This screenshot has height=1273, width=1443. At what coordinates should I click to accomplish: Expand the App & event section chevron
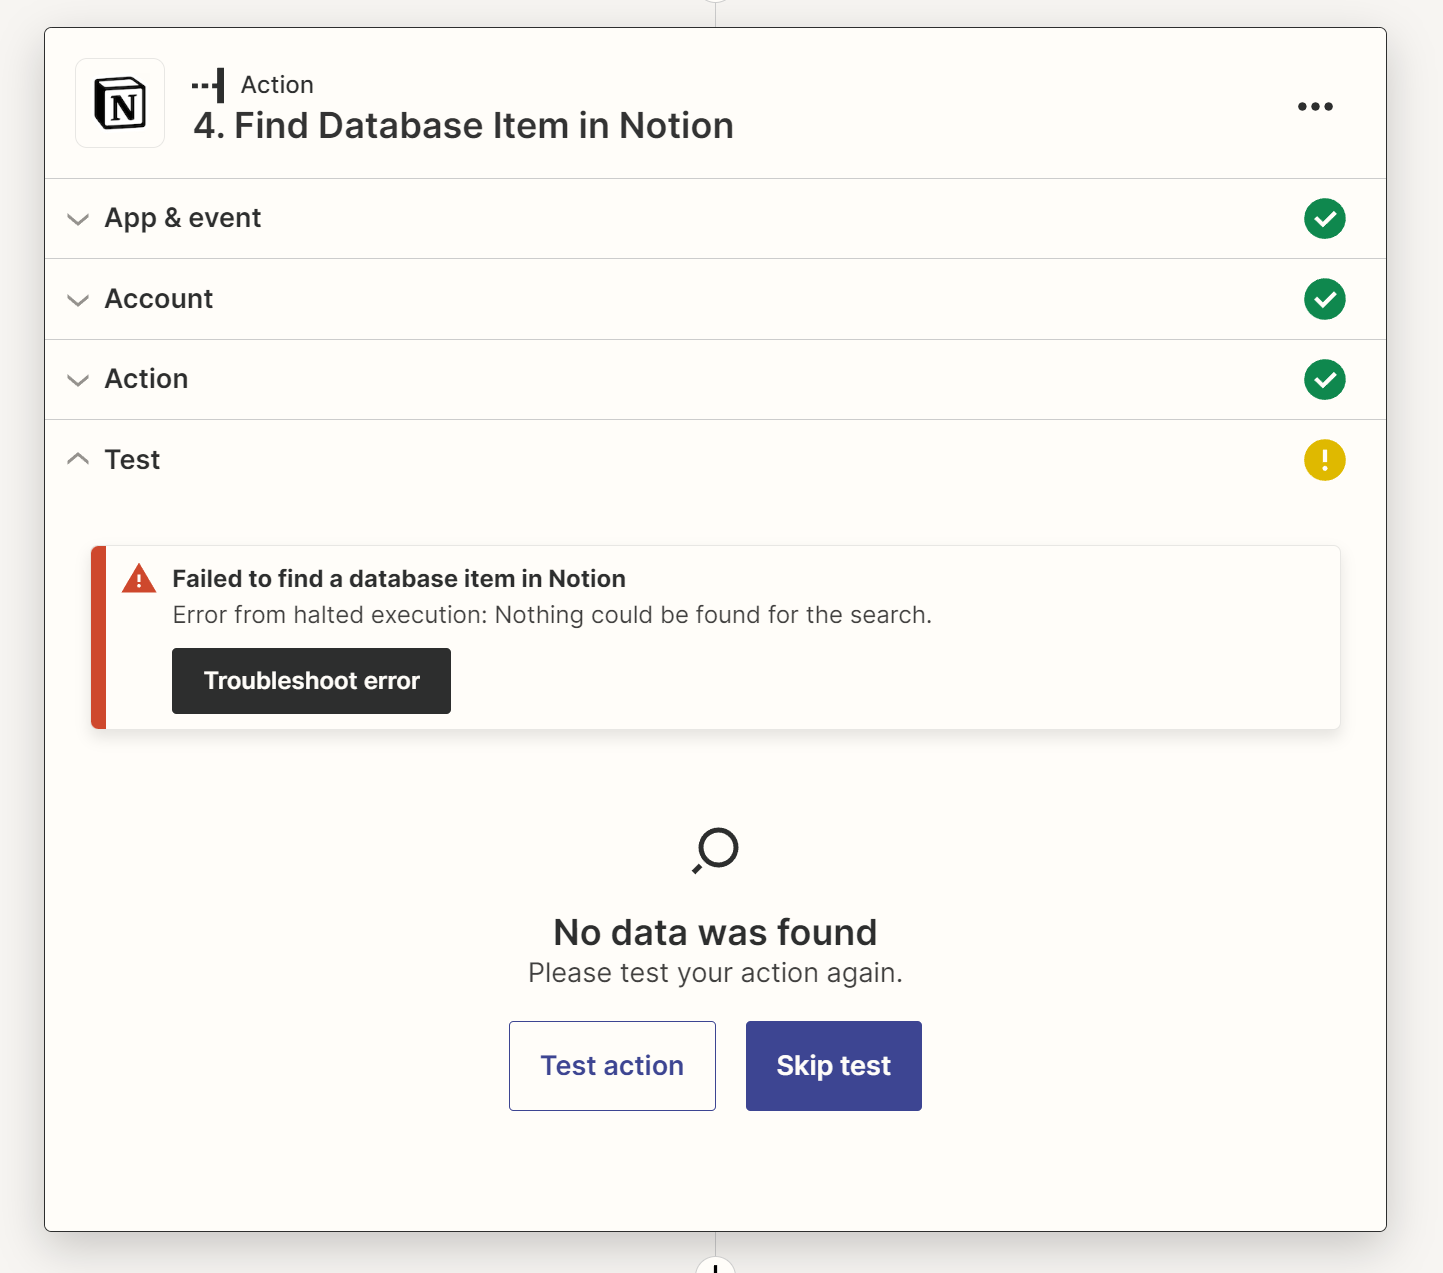tap(78, 219)
